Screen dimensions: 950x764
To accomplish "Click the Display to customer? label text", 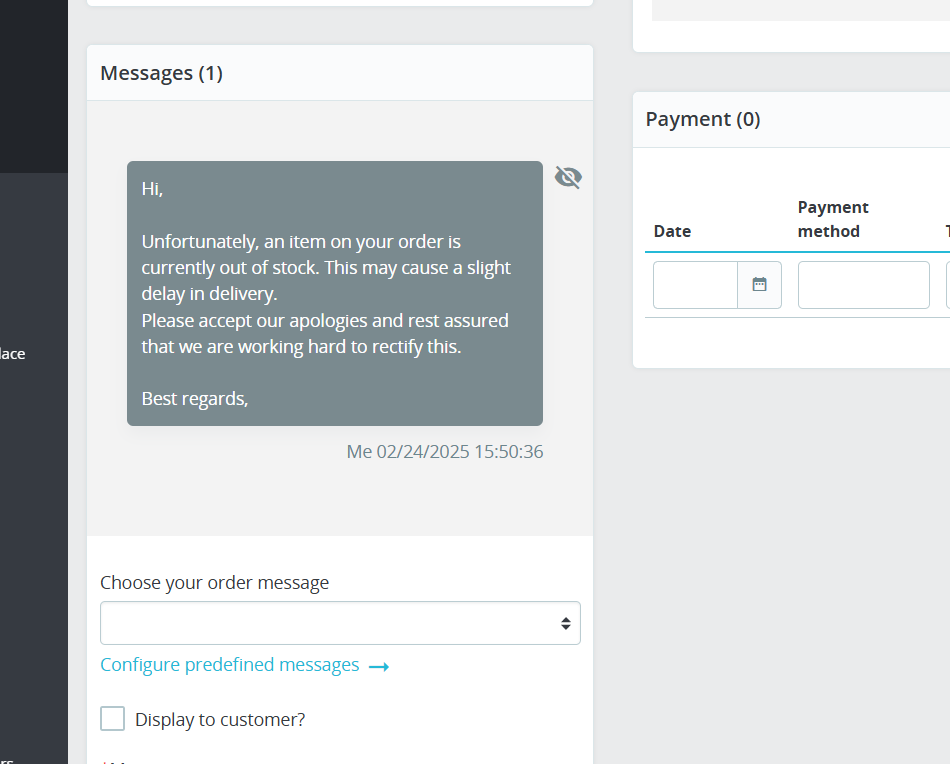I will (220, 719).
